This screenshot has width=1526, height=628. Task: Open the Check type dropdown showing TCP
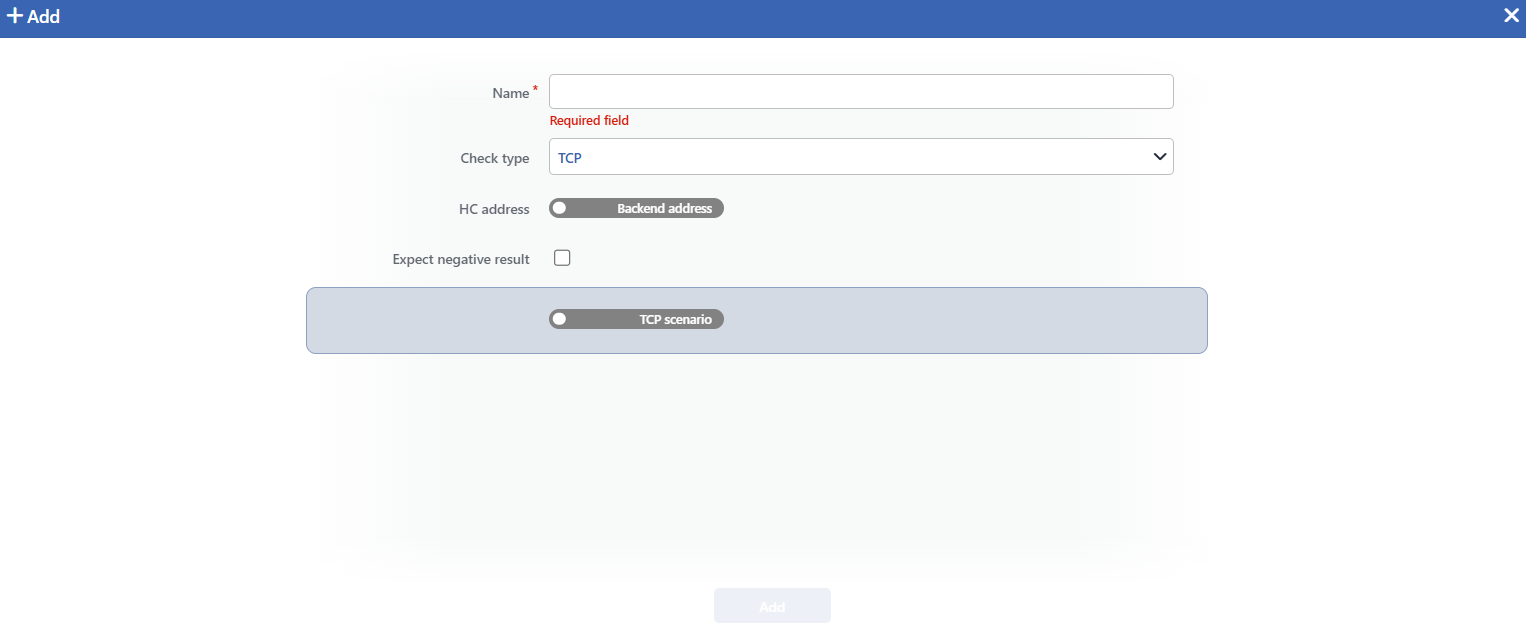pyautogui.click(x=861, y=157)
